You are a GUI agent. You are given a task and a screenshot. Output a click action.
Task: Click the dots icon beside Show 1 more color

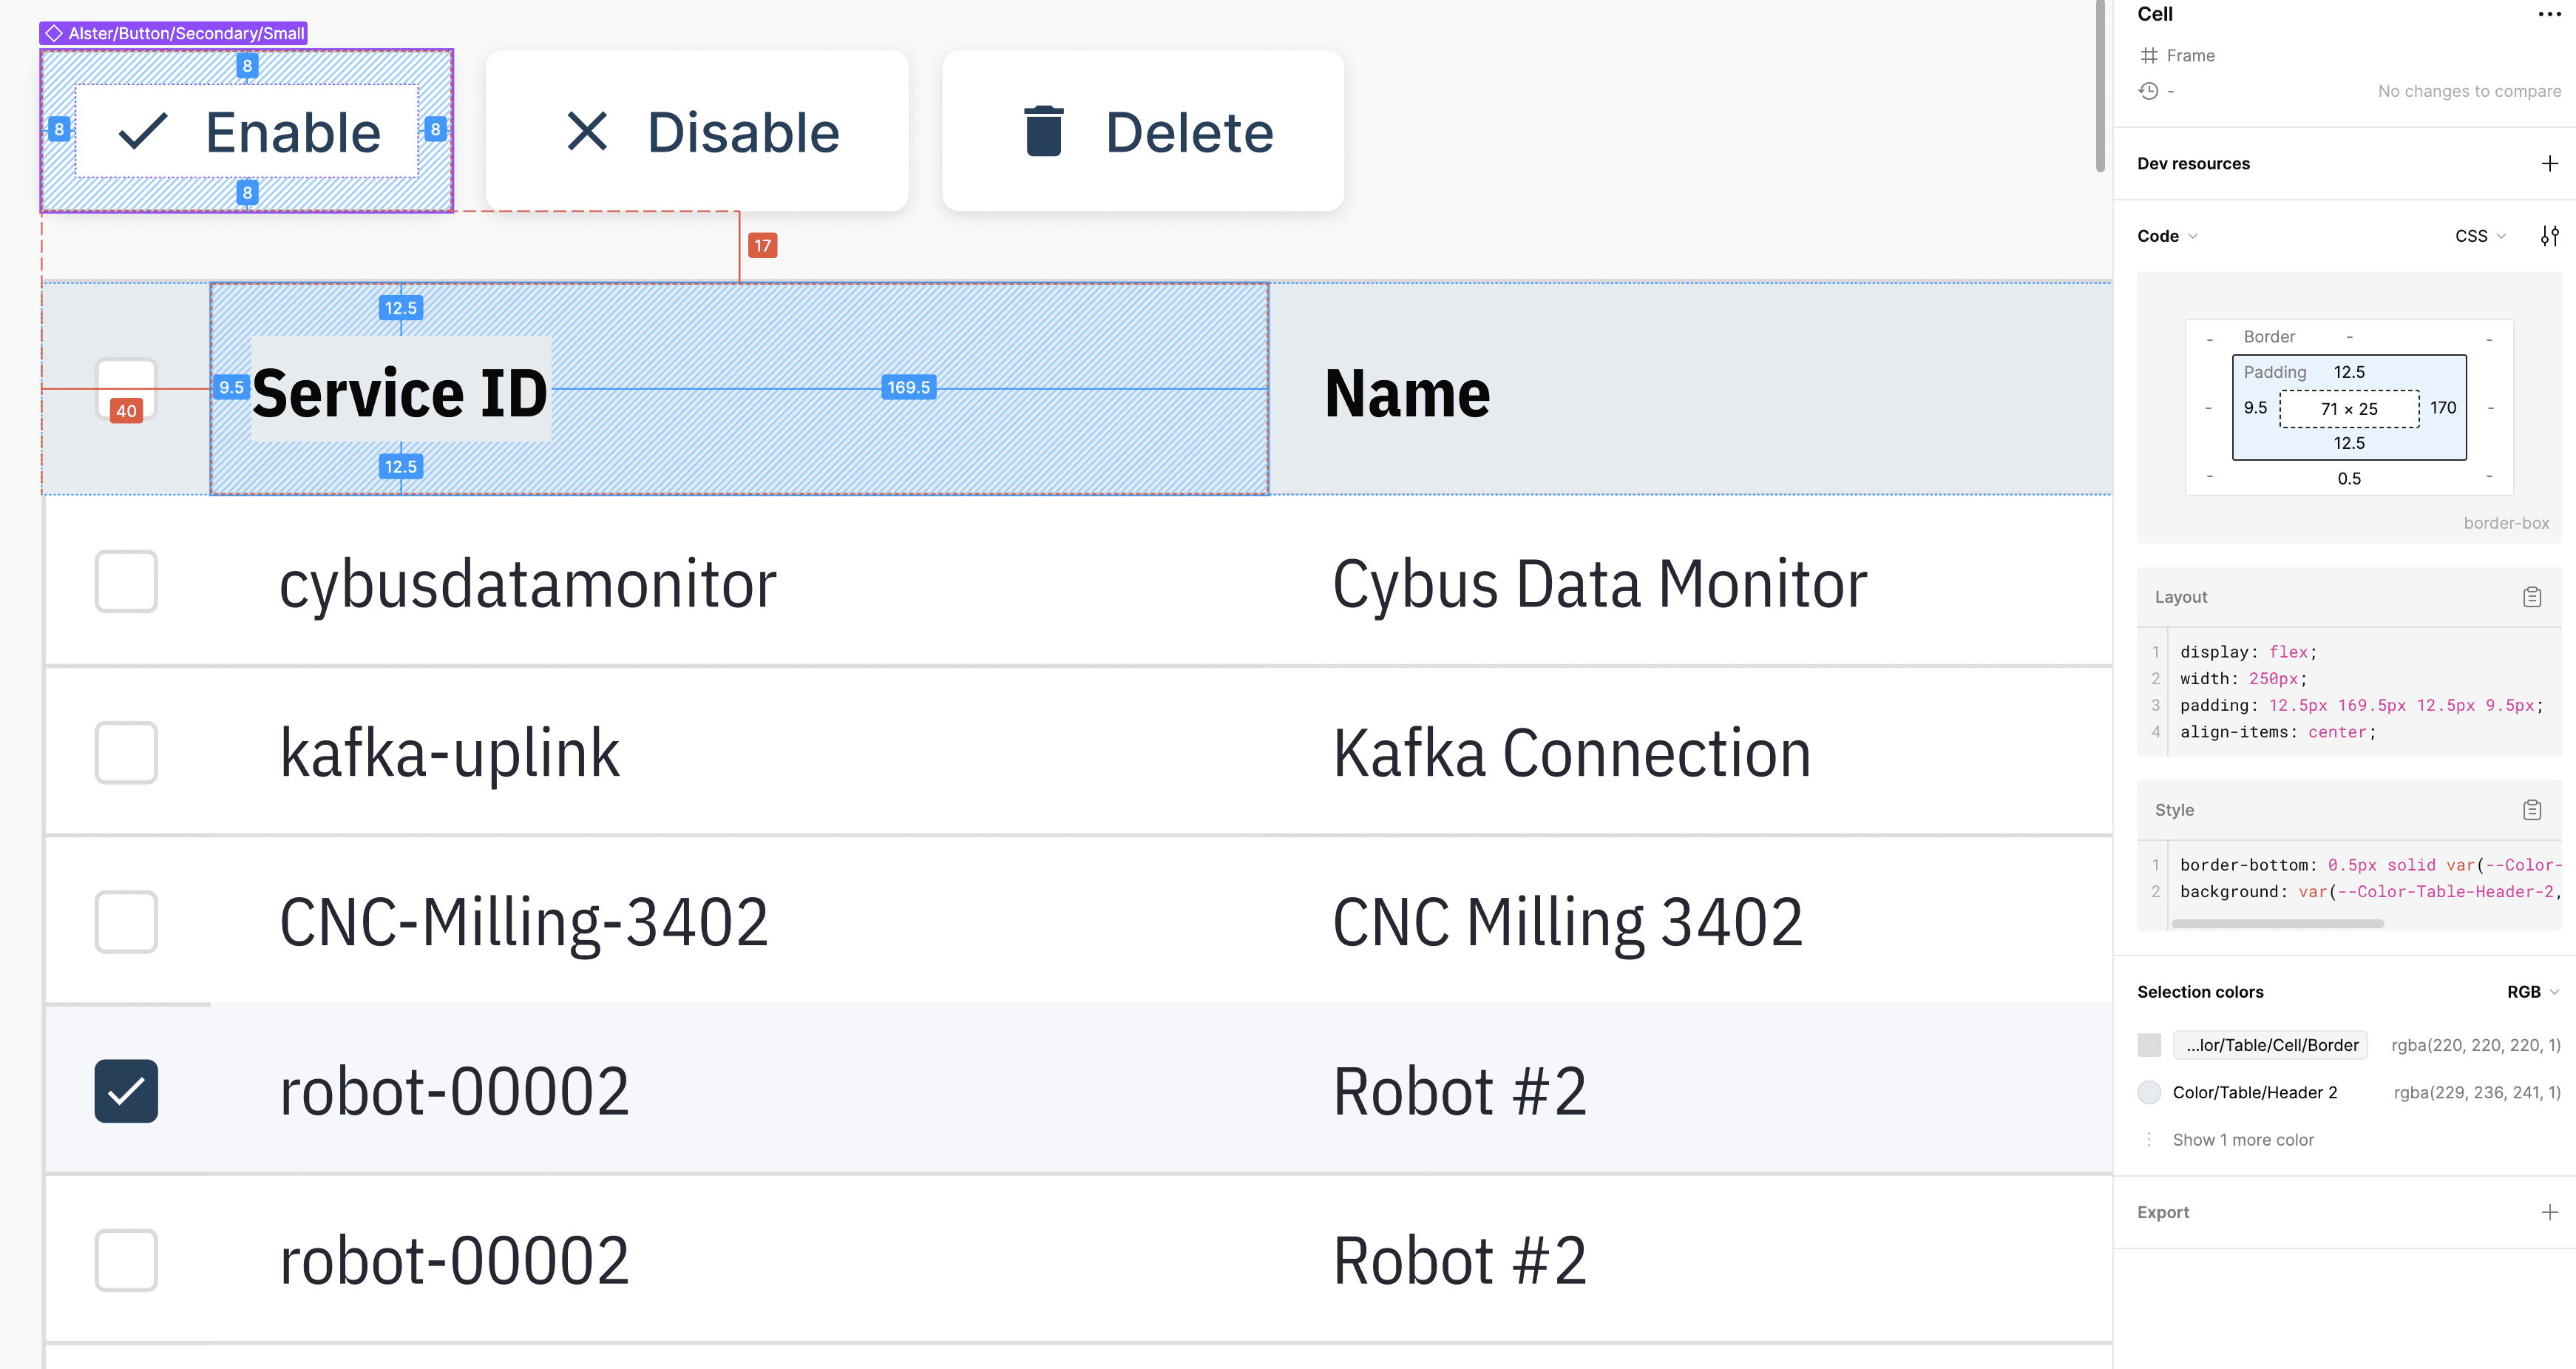(2148, 1140)
